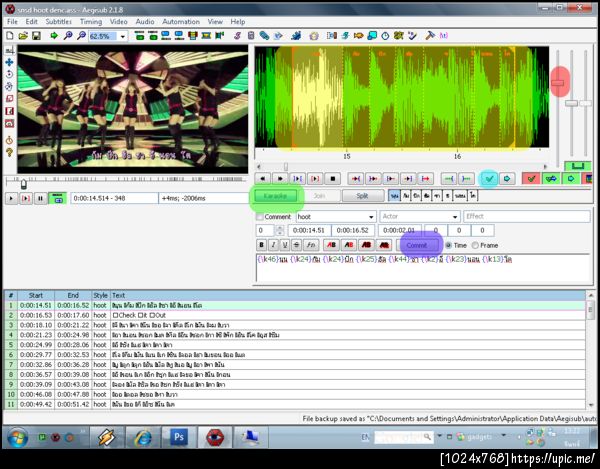
Task: Stop audio playback
Action: (x=333, y=179)
